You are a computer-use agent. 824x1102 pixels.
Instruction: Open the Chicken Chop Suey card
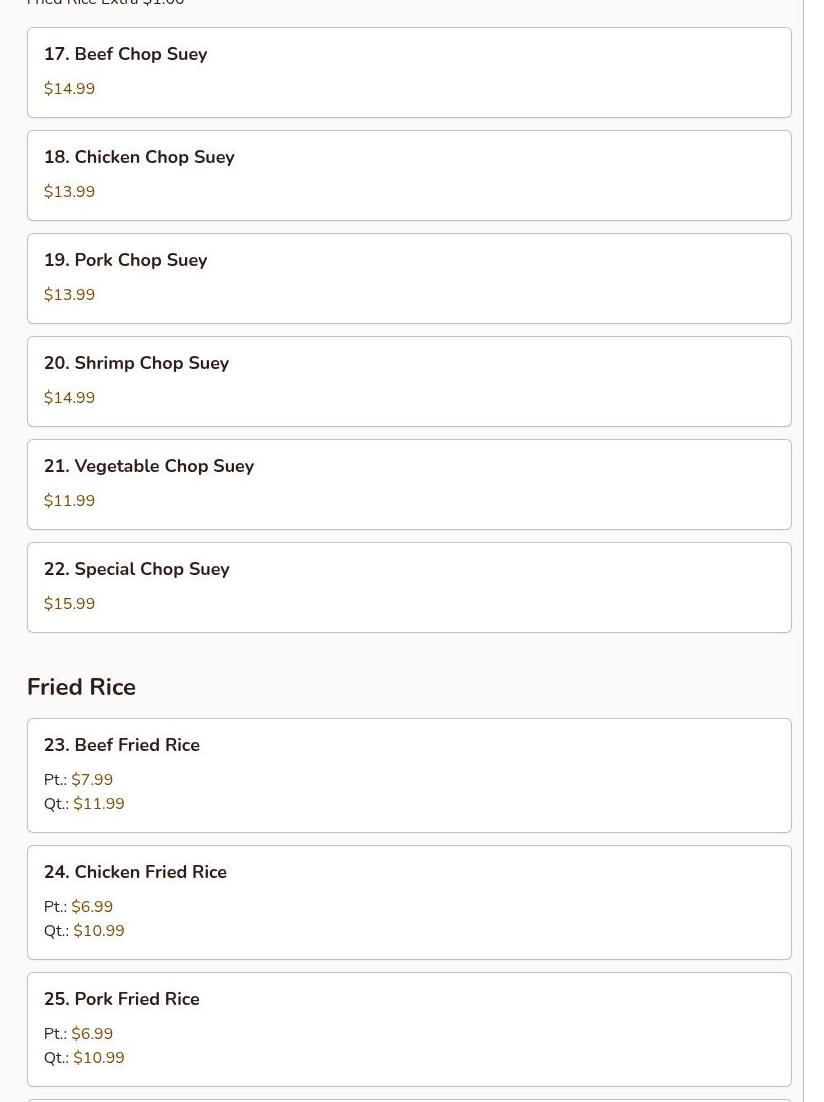tap(409, 176)
